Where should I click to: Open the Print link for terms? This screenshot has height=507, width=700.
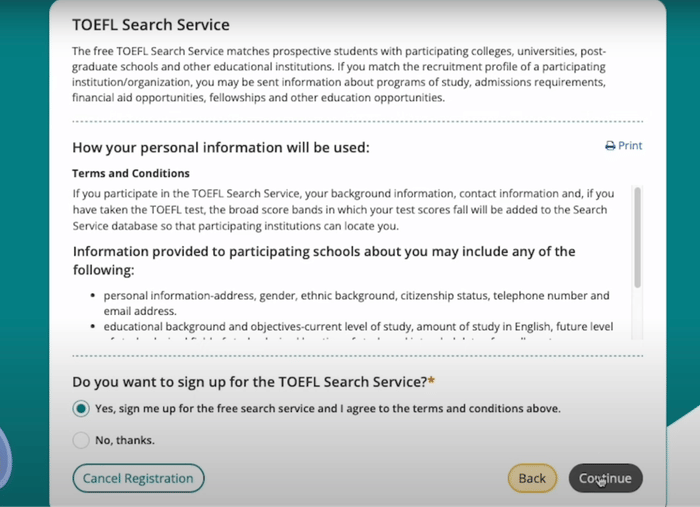pos(624,146)
